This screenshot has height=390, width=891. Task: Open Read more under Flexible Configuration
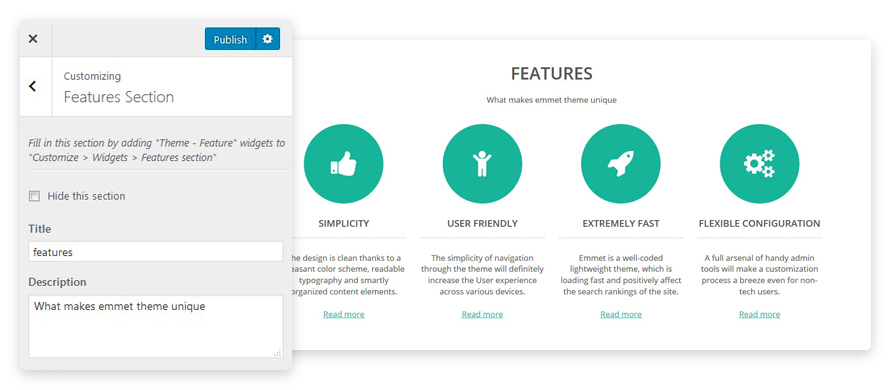(759, 314)
